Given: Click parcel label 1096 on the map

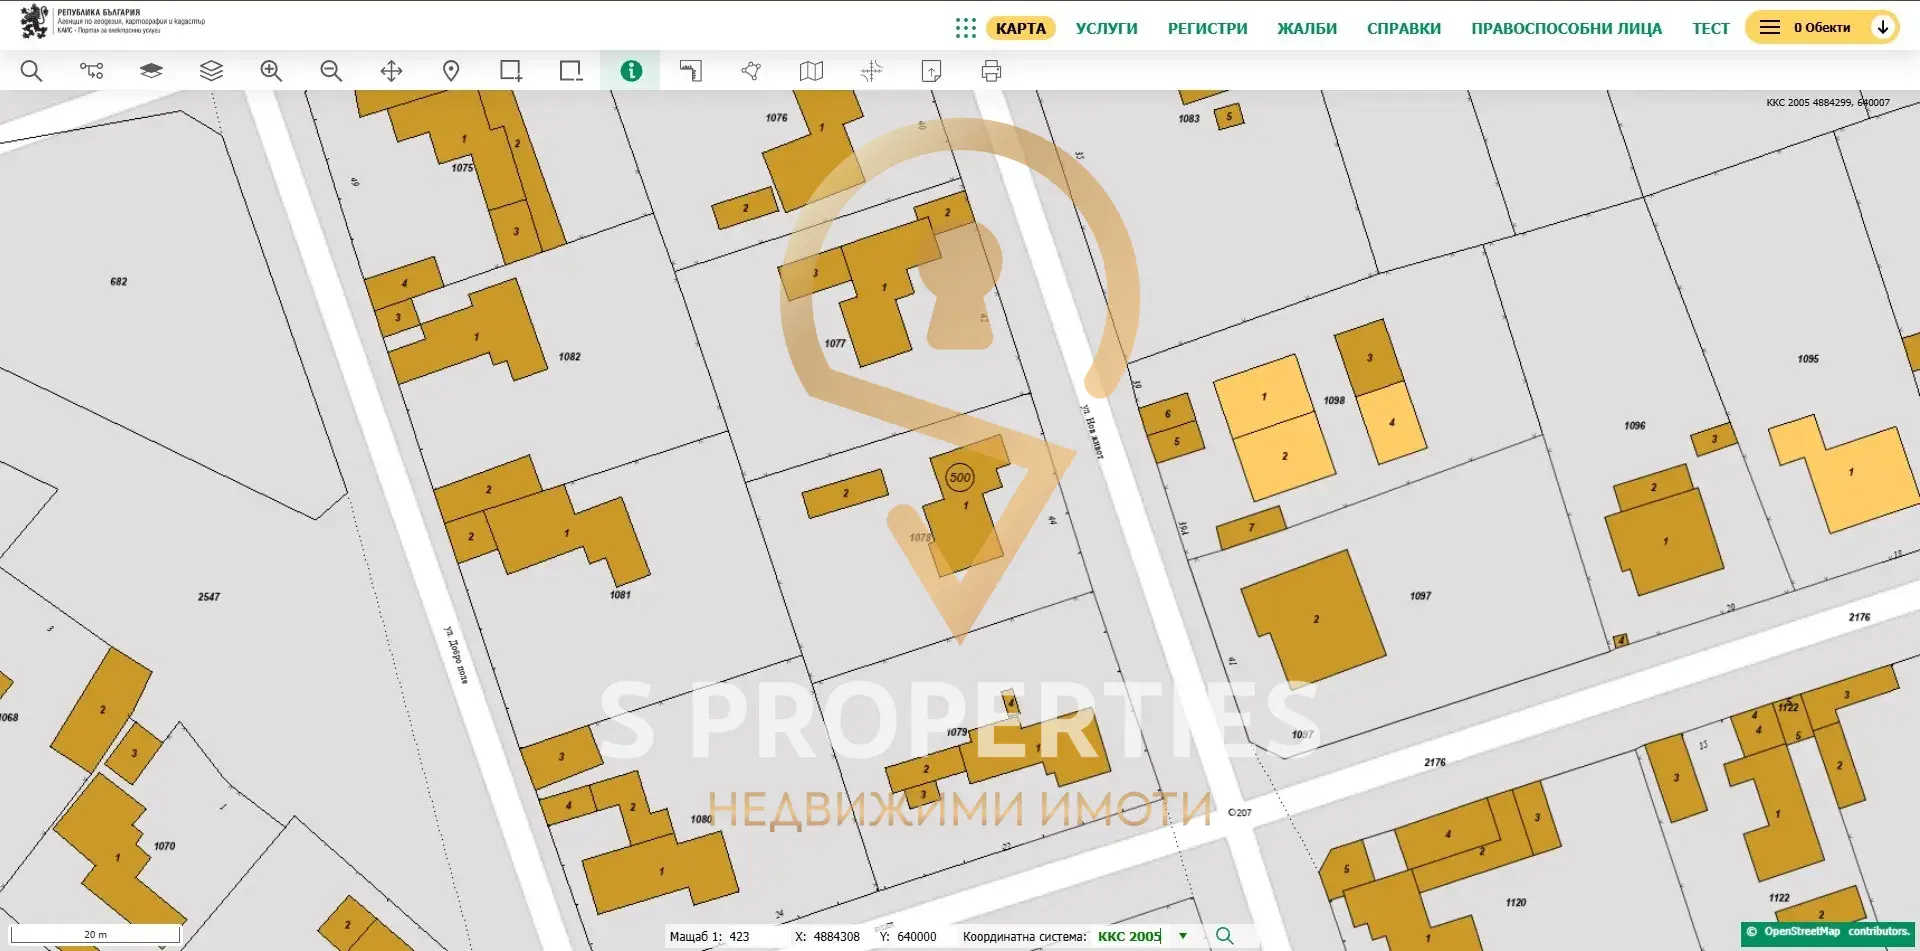Looking at the screenshot, I should 1635,426.
